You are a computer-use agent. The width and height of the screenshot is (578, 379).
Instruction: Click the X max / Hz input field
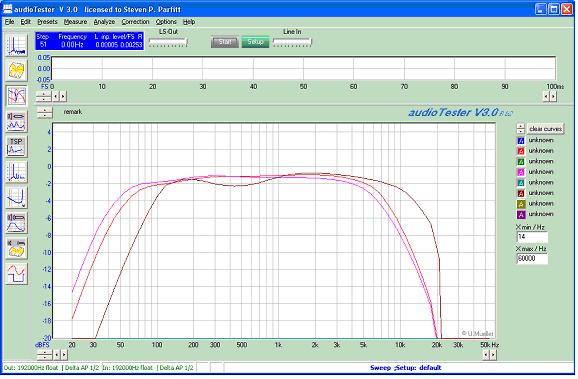coord(532,259)
